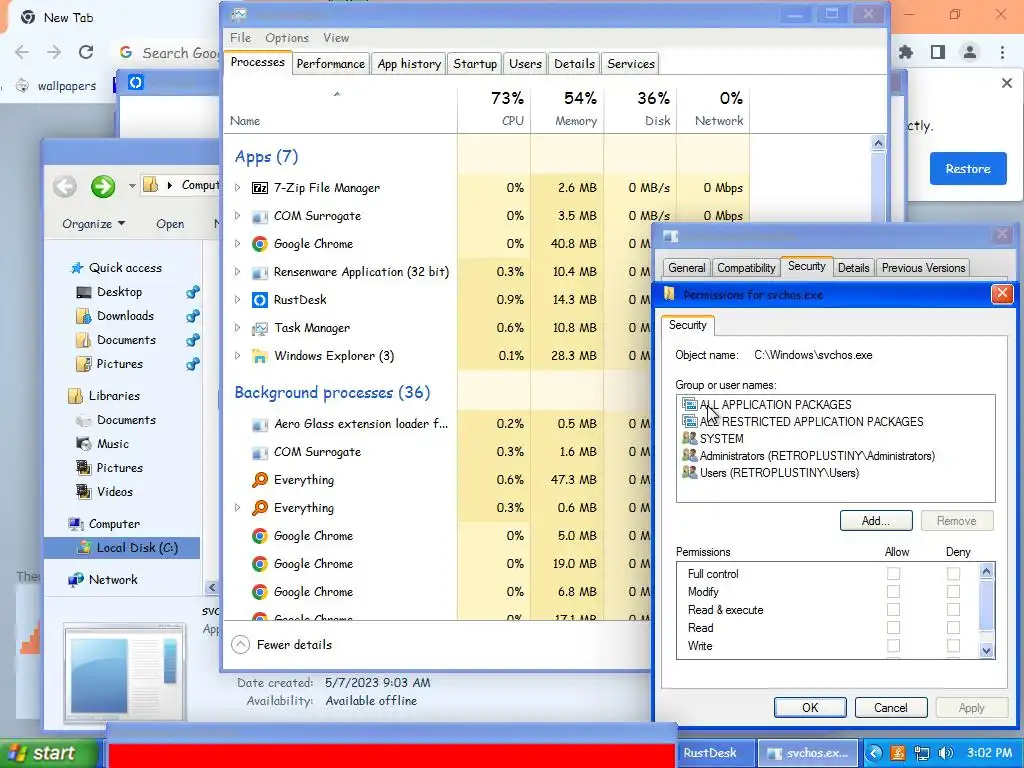Reload the Chrome page
Viewport: 1024px width, 768px height.
86,52
